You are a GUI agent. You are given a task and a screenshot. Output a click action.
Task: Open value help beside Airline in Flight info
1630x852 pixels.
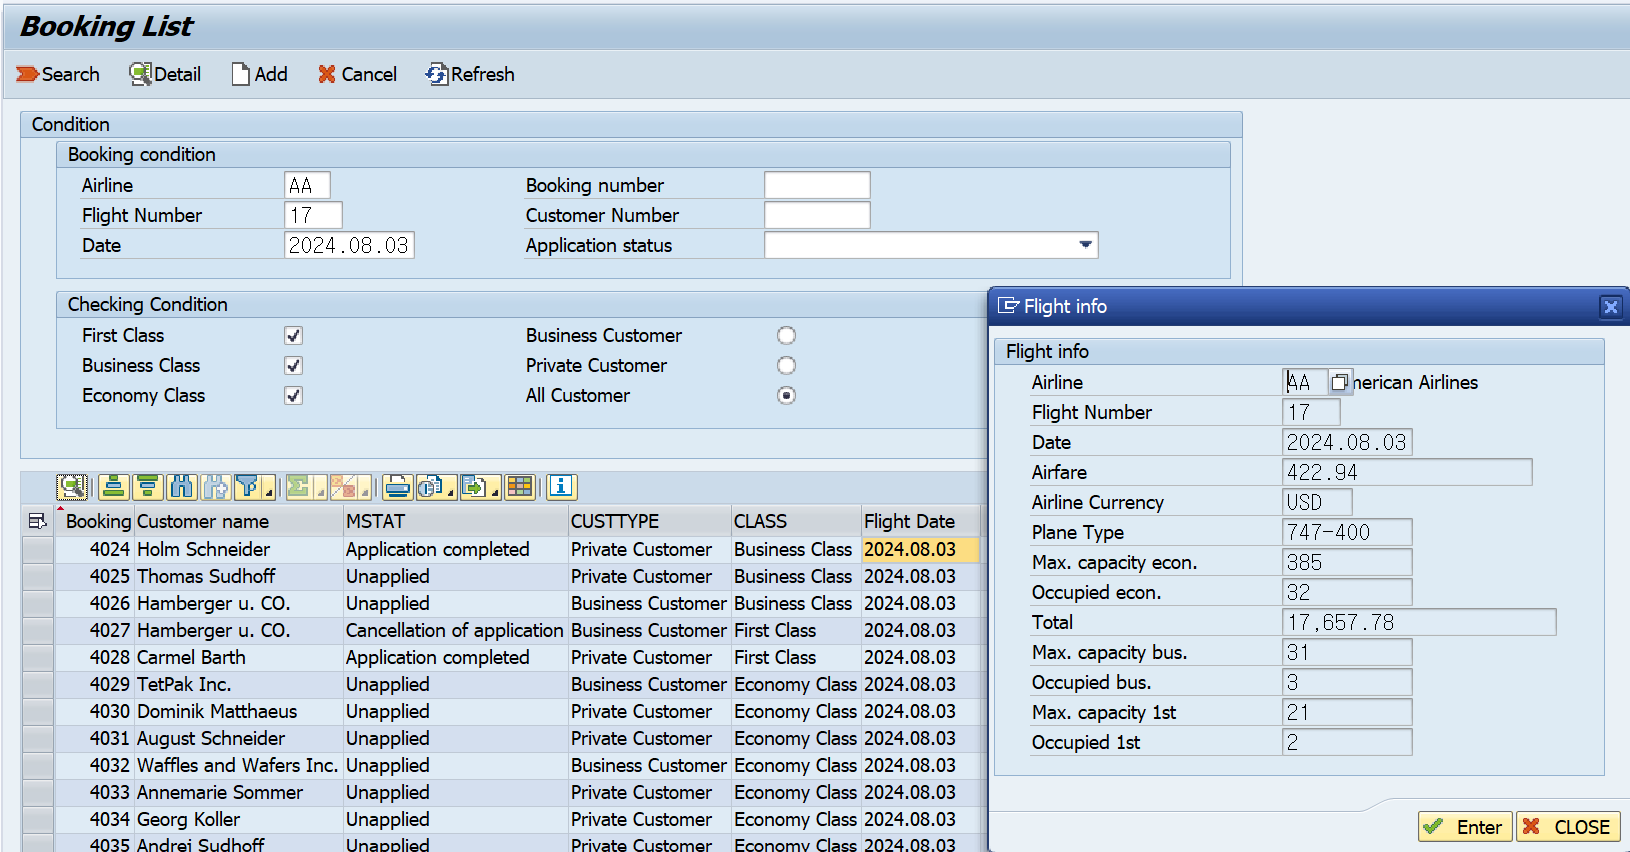[x=1340, y=382]
